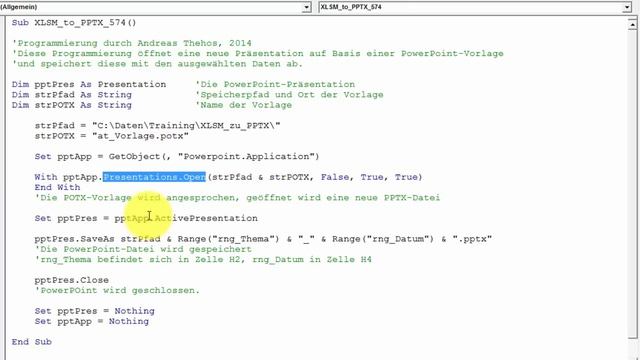Image resolution: width=640 pixels, height=360 pixels.
Task: Click the 'Die POTX-Vorlage wird angesprochen comment
Action: (x=237, y=198)
